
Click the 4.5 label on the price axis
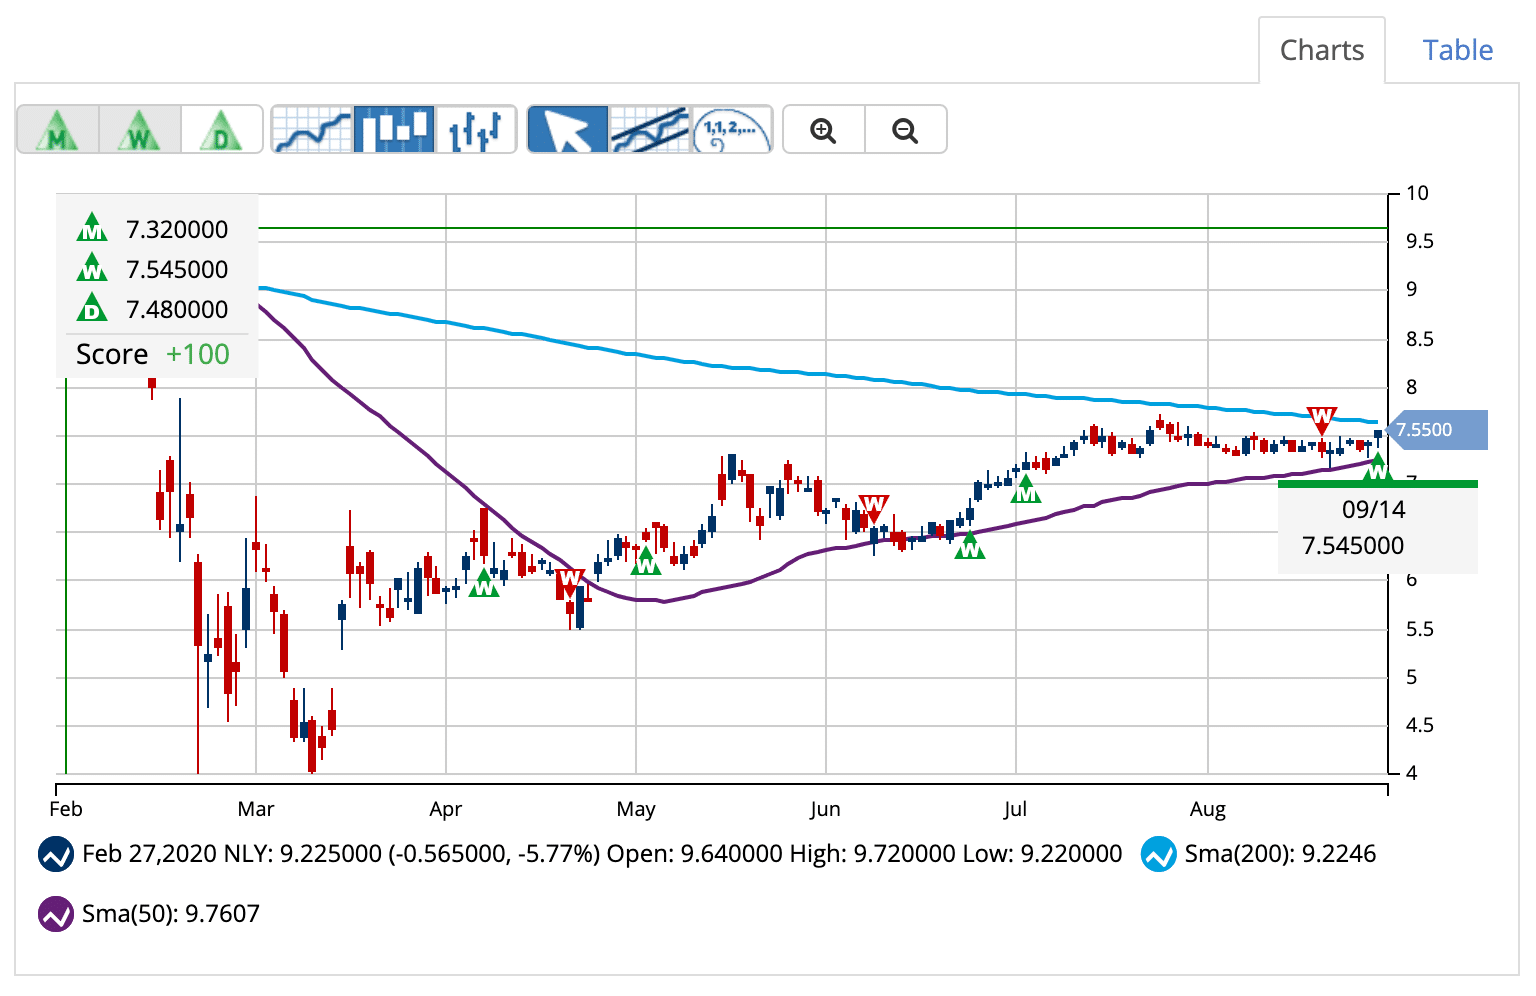[x=1420, y=725]
